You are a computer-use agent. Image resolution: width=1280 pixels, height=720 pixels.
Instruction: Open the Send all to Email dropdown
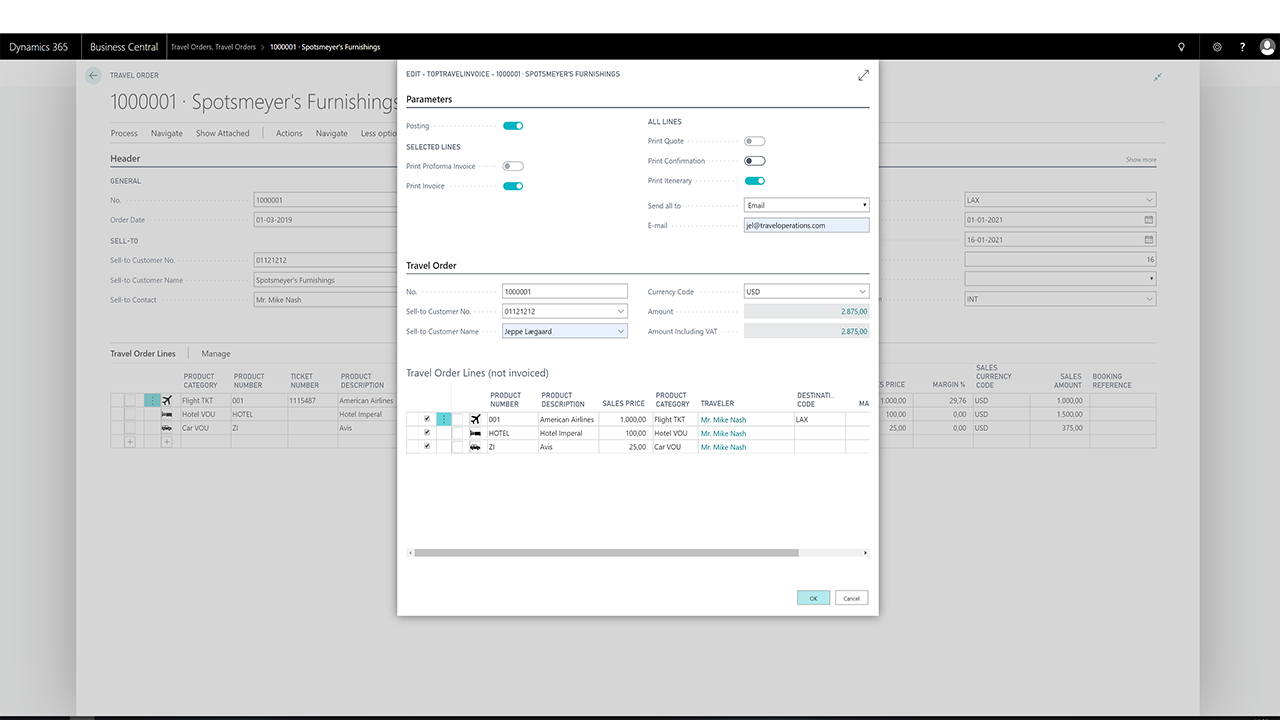coord(807,205)
